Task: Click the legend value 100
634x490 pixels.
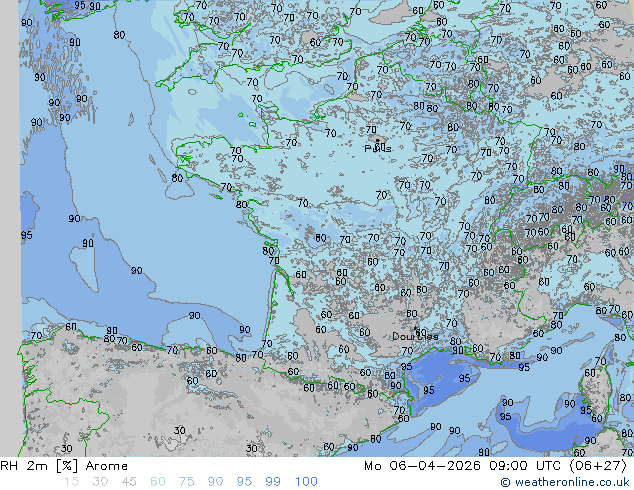Action: (306, 482)
